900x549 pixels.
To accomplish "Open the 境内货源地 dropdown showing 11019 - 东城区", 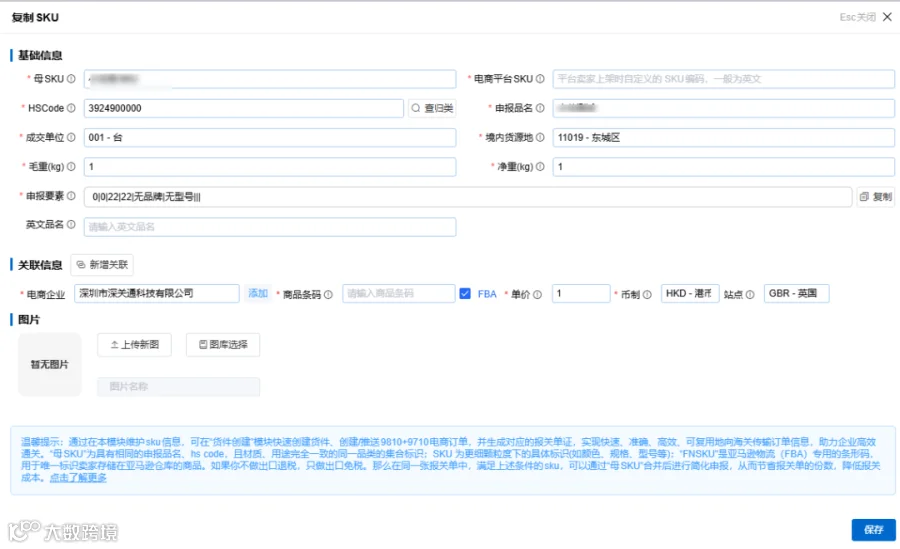I will [723, 137].
